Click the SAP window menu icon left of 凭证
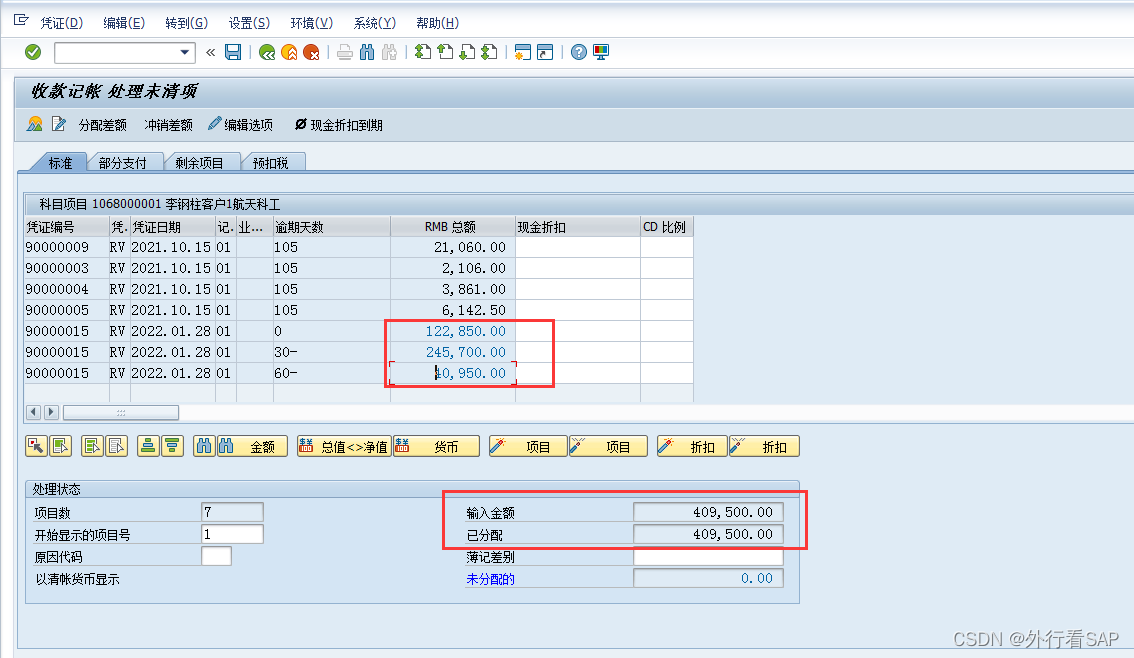Viewport: 1134px width, 658px height. pos(21,21)
